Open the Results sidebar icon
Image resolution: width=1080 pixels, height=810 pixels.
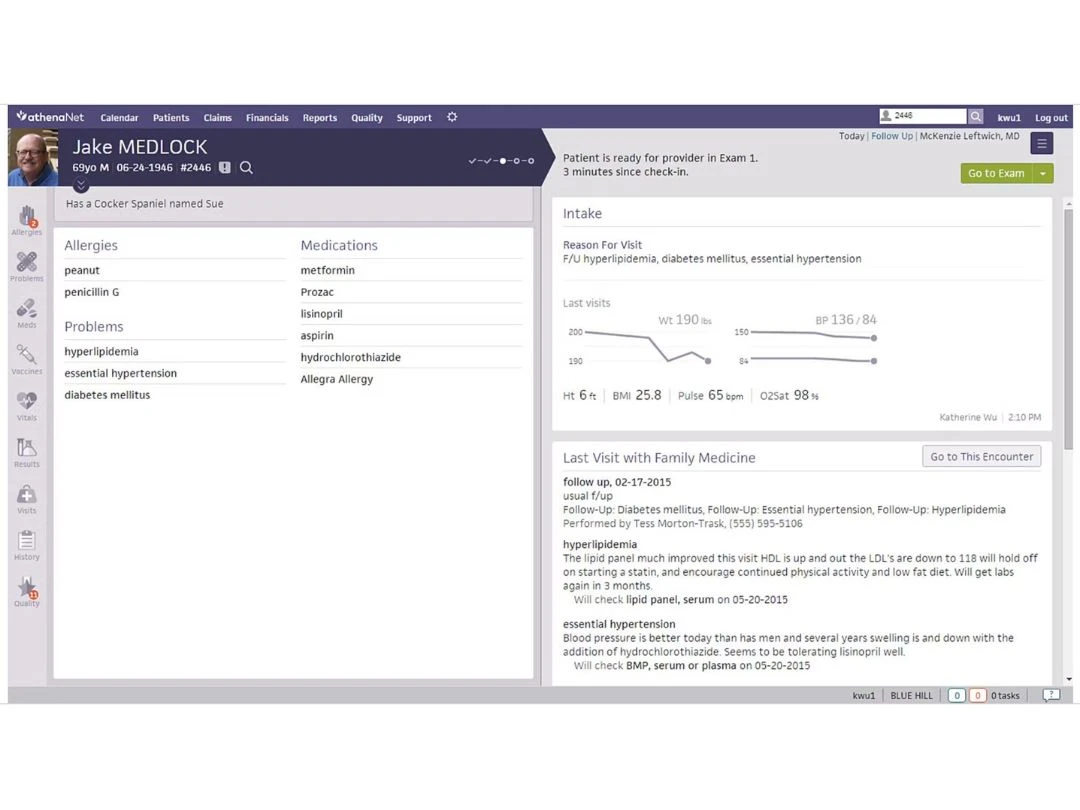27,453
